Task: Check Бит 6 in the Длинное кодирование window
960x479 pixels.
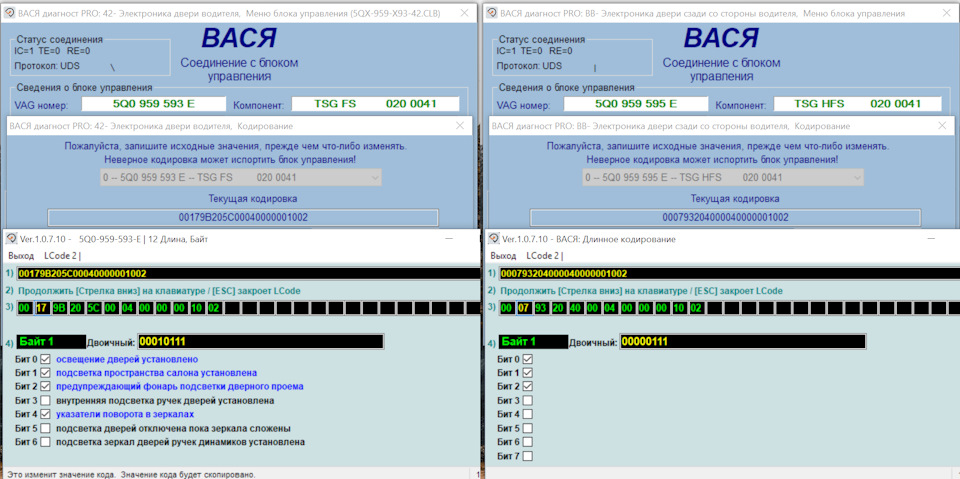Action: (527, 442)
